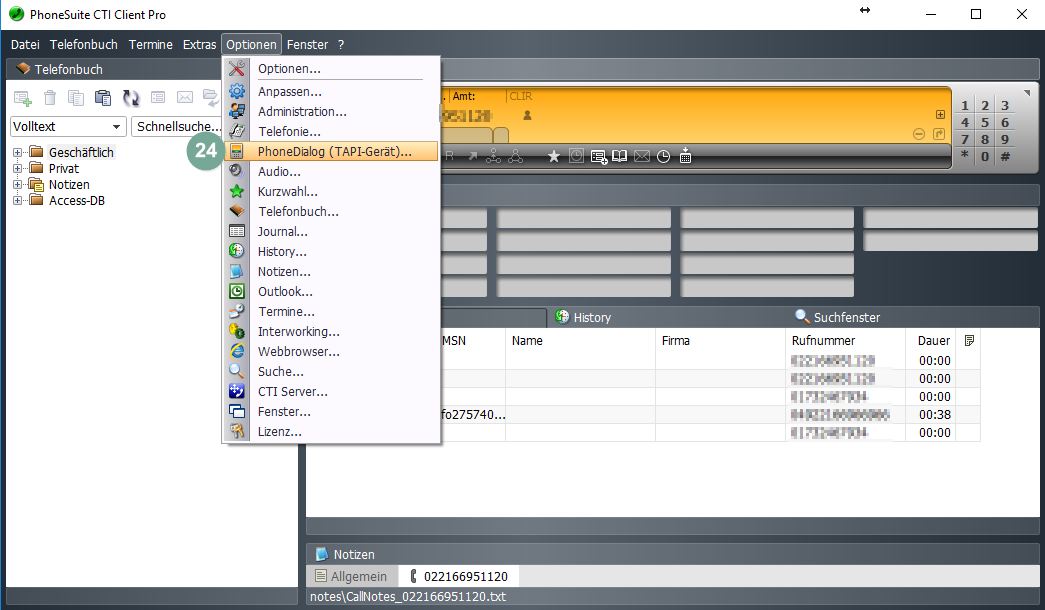Click the refresh arrows icon in Telefonbuch toolbar
1045x610 pixels.
(131, 98)
